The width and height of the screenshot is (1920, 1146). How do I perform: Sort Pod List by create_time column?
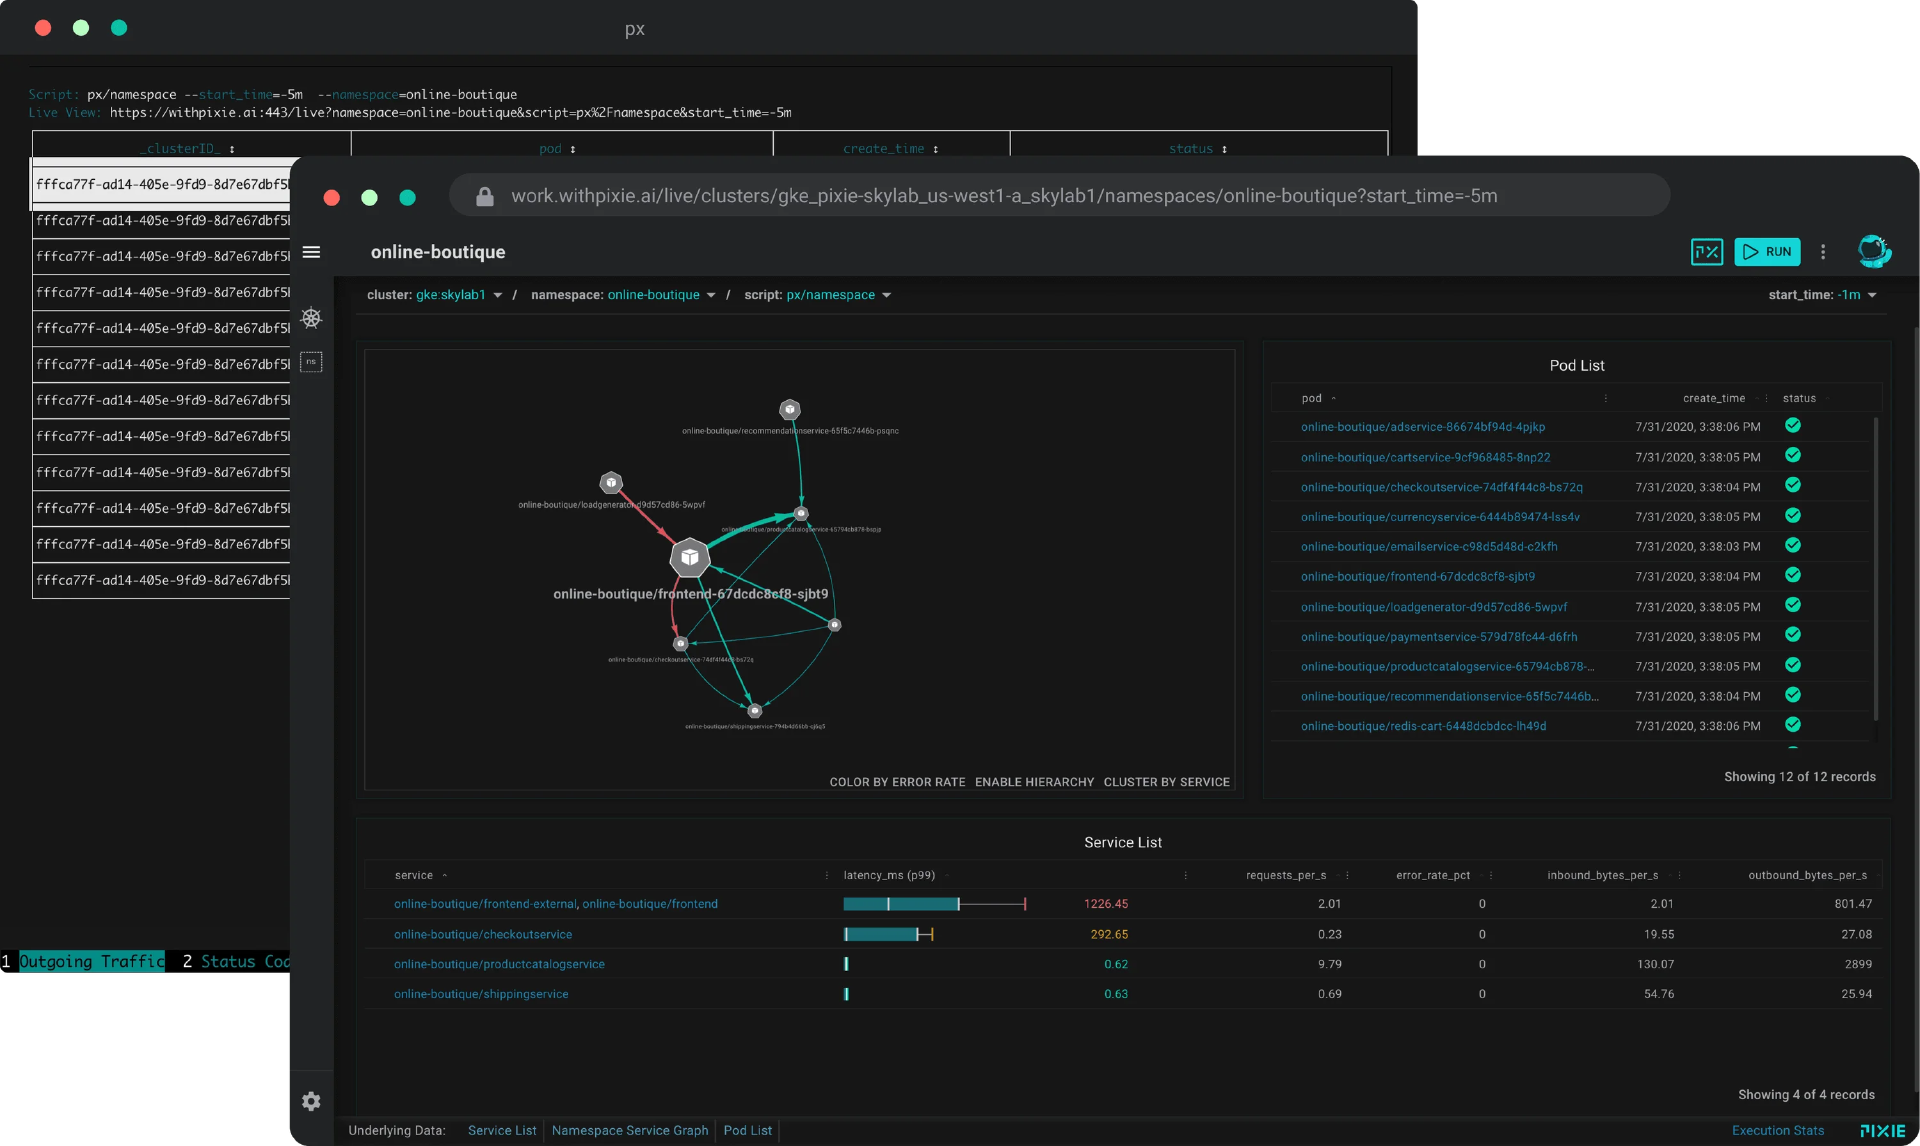1713,398
